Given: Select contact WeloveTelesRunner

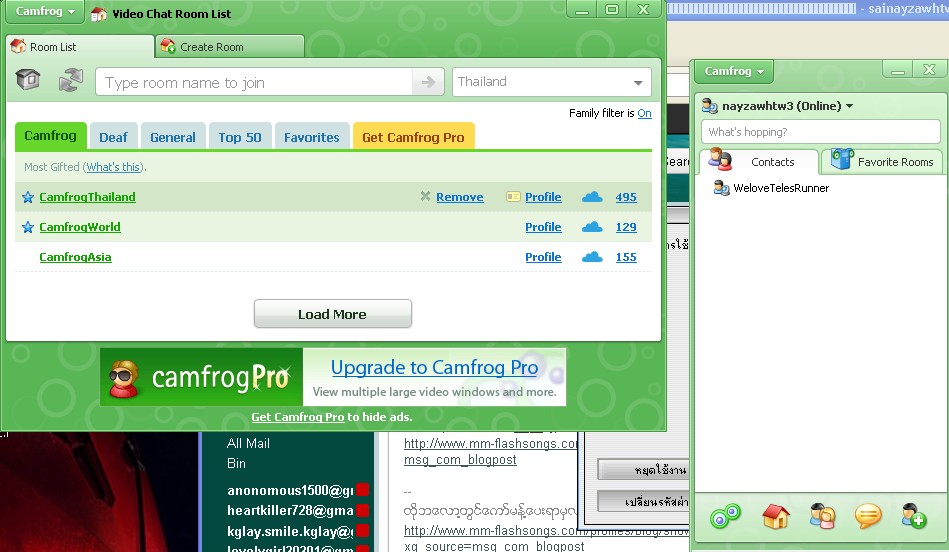Looking at the screenshot, I should pyautogui.click(x=781, y=188).
